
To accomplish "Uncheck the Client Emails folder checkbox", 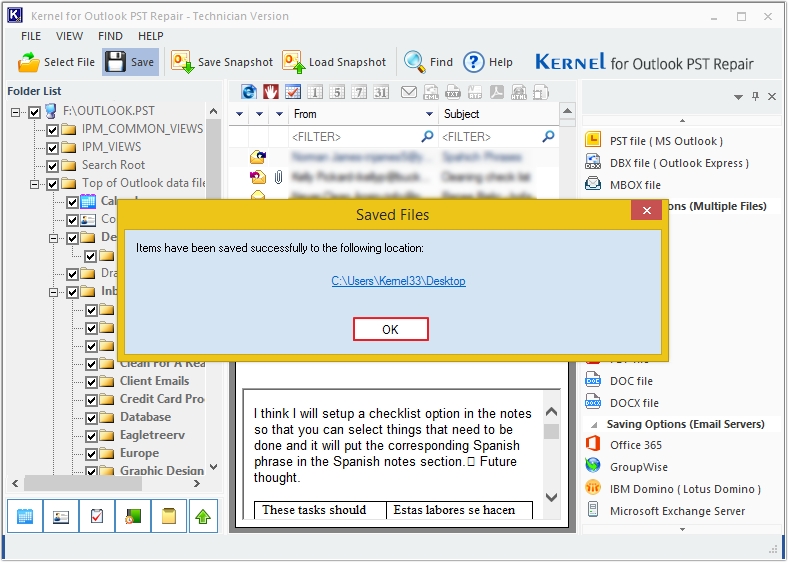I will (91, 382).
